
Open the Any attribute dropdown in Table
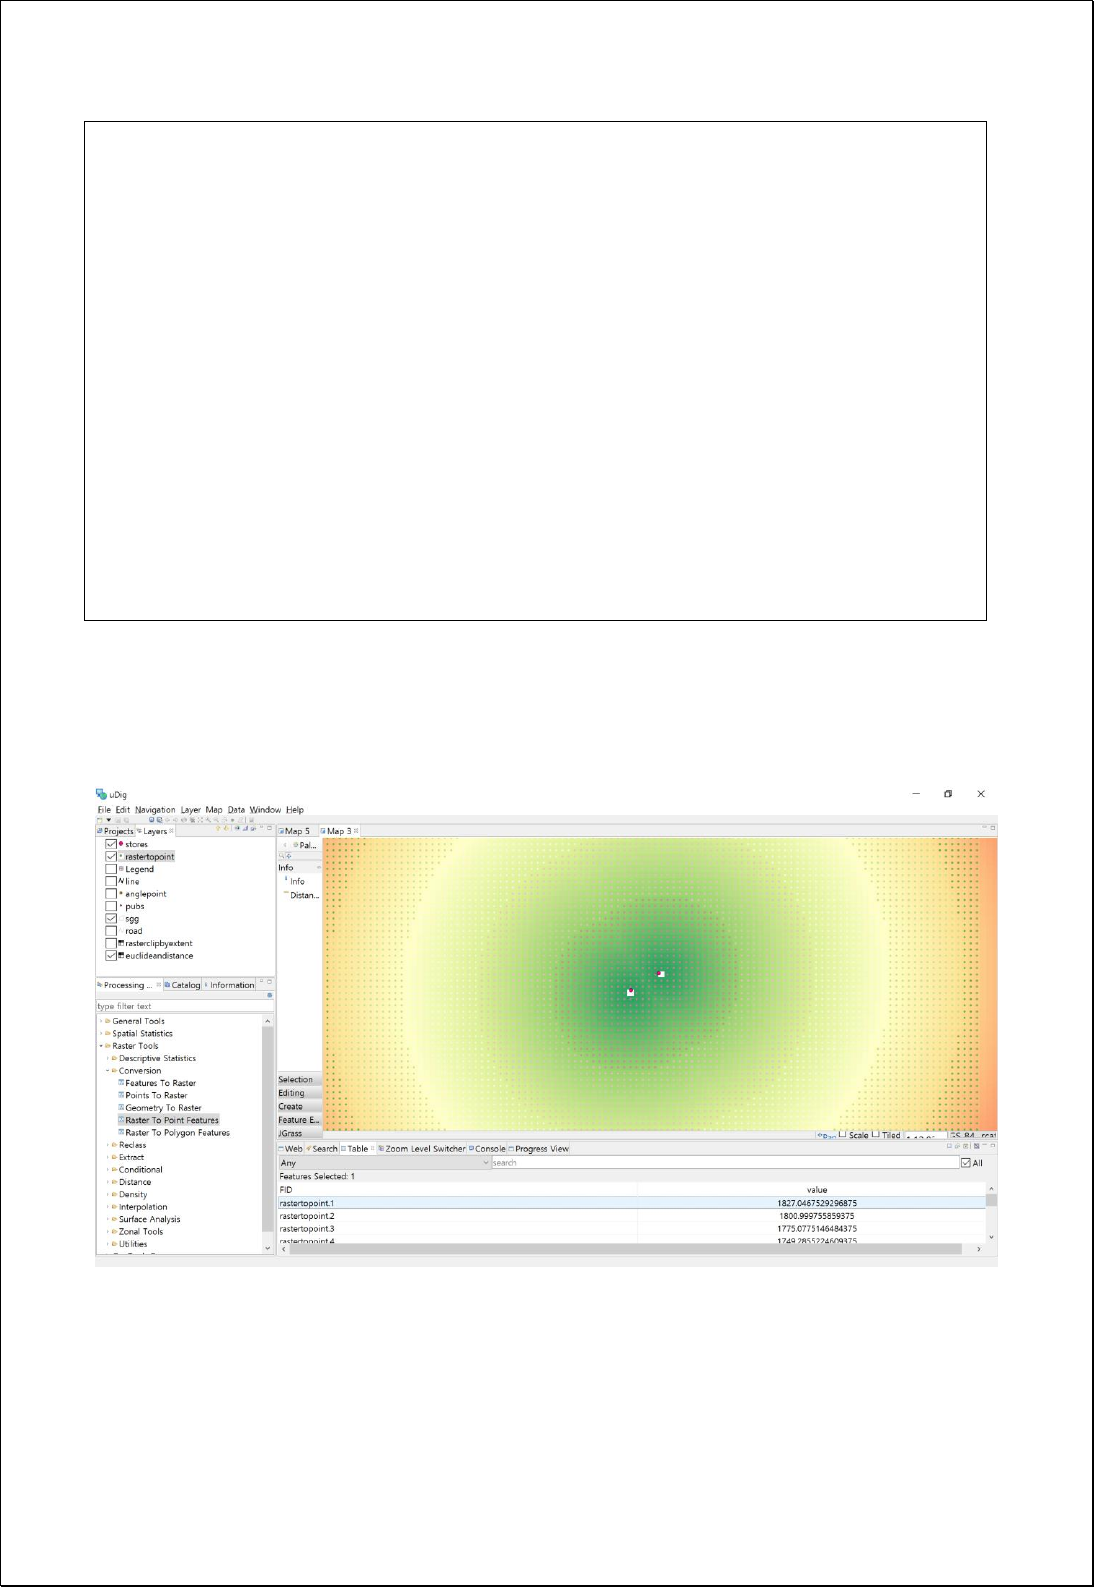384,1163
